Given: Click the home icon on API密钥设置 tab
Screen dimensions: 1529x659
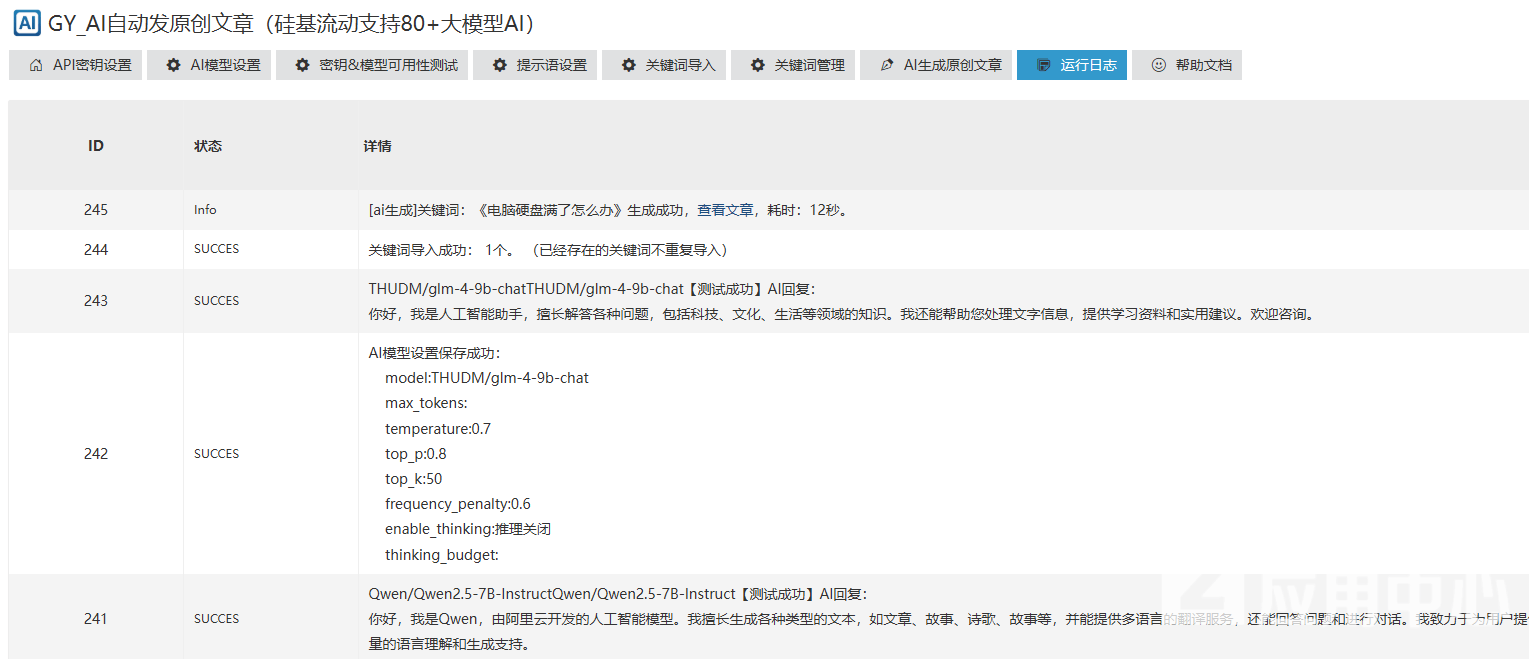Looking at the screenshot, I should pos(36,66).
